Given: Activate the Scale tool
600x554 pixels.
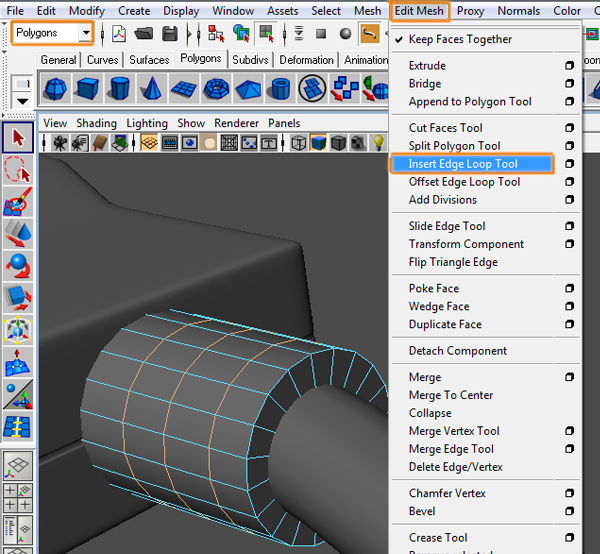Looking at the screenshot, I should click(x=18, y=298).
